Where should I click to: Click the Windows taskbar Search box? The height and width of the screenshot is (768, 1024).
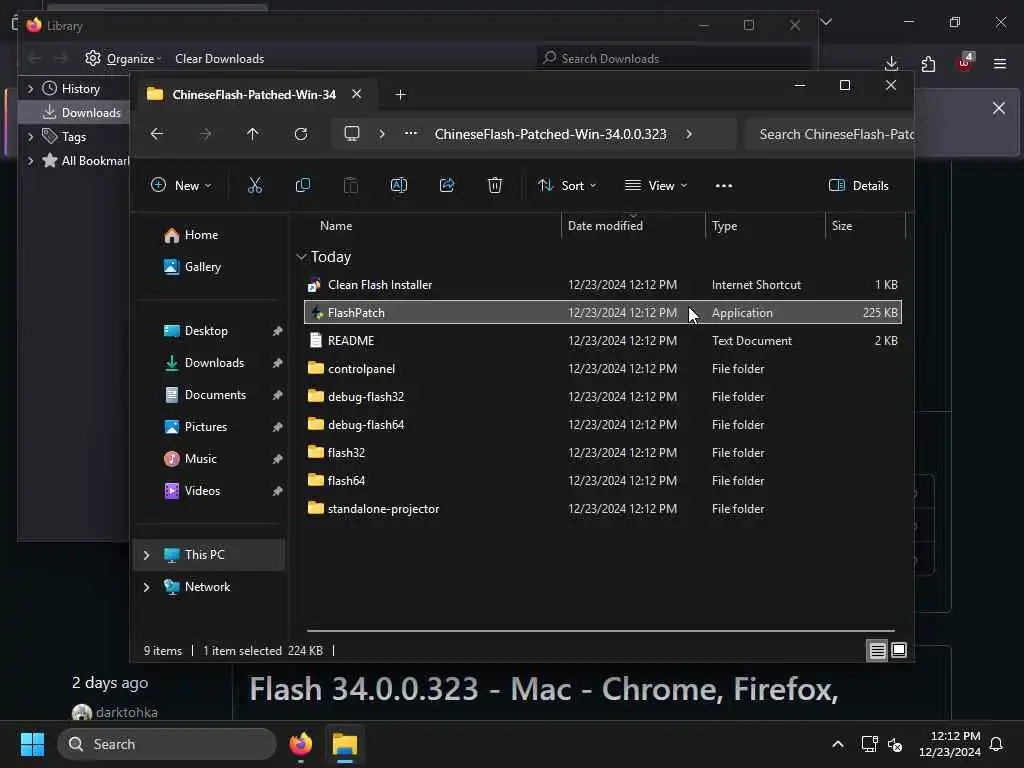click(x=167, y=744)
